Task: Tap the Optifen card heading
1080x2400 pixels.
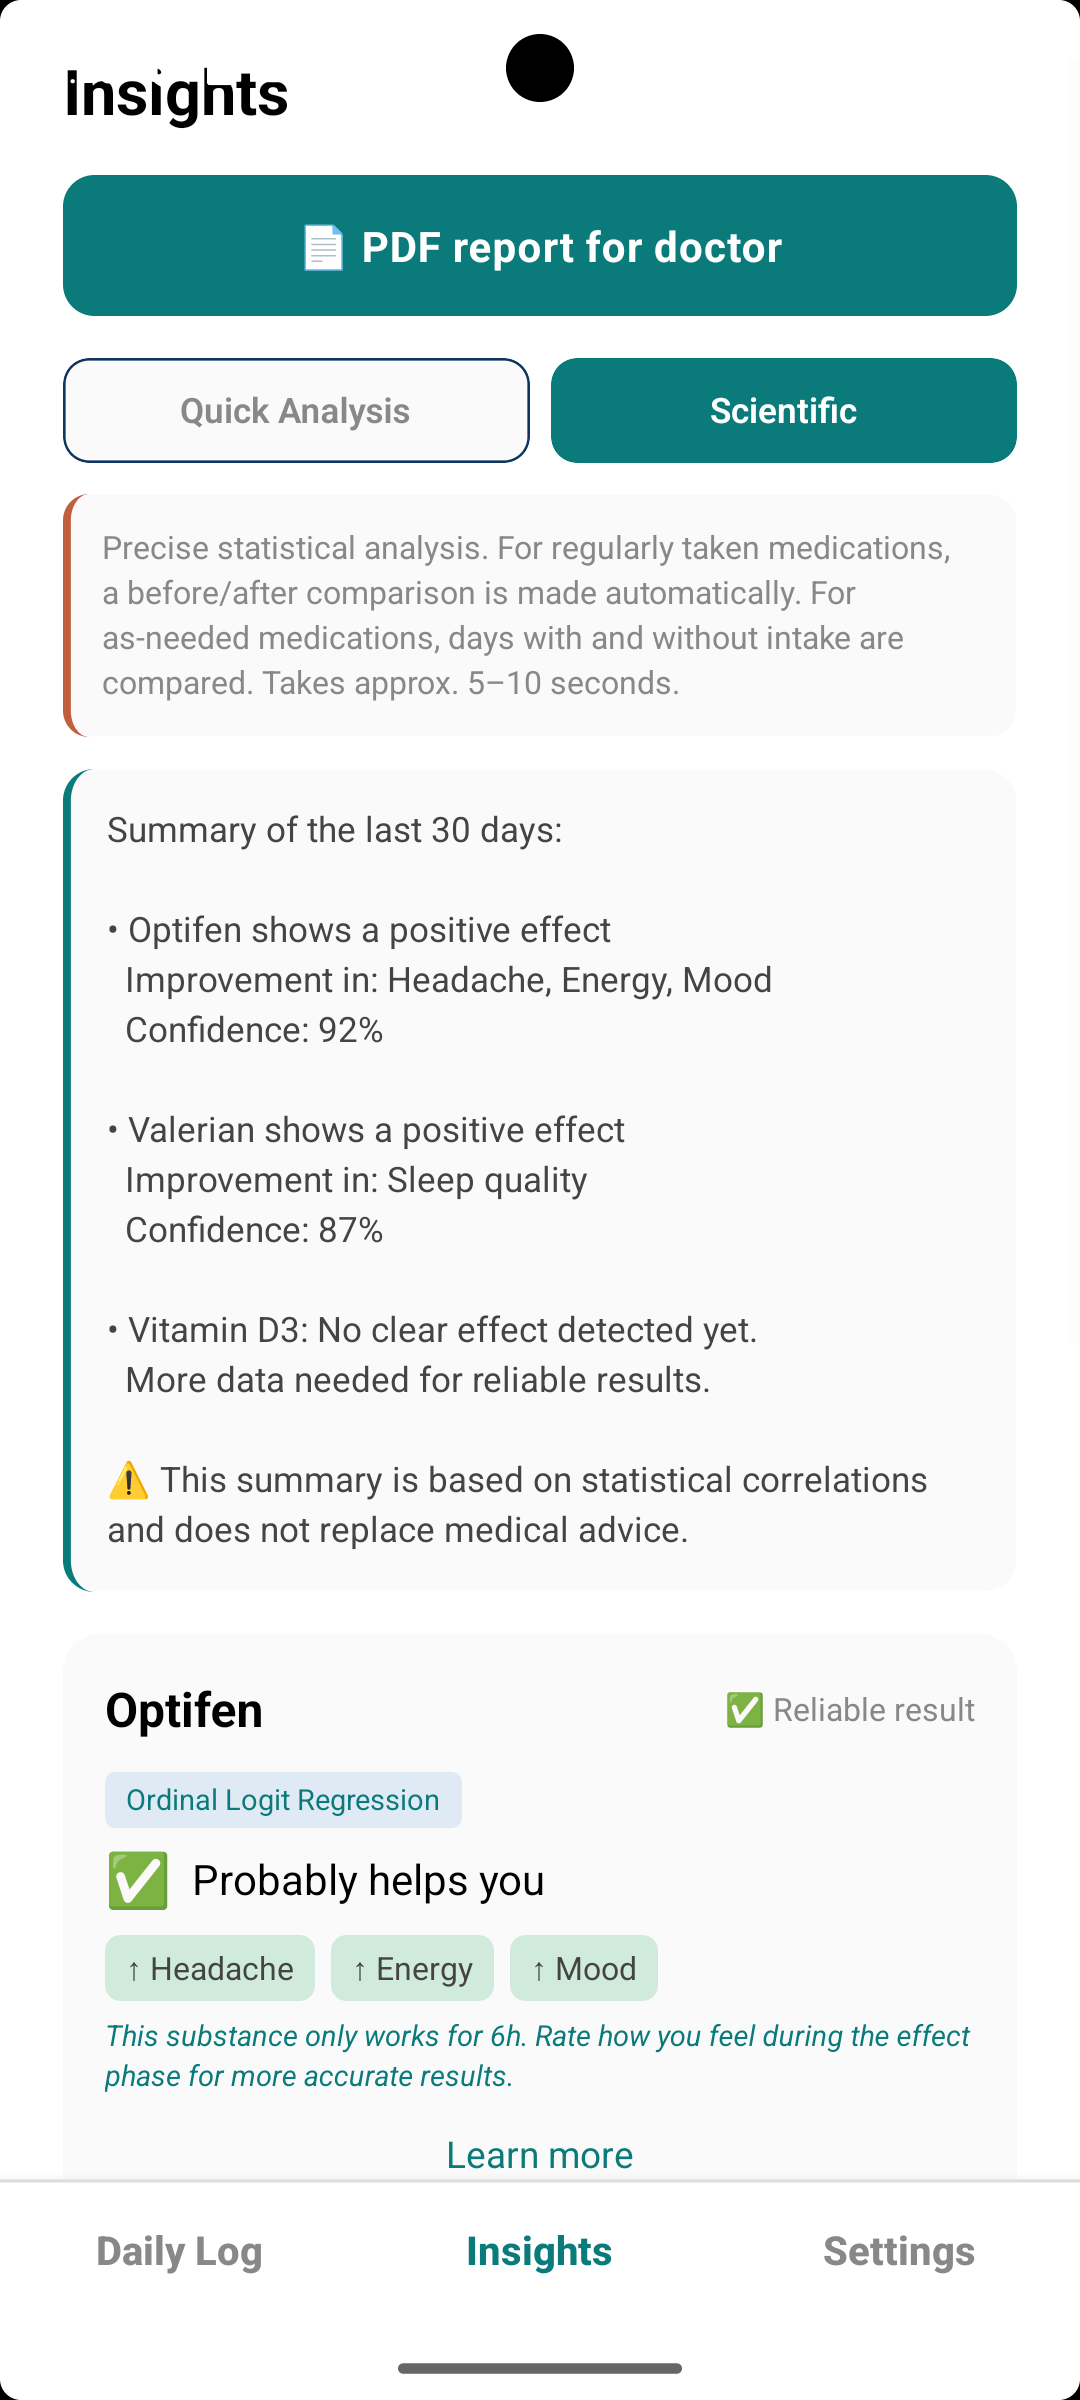Action: (x=184, y=1710)
